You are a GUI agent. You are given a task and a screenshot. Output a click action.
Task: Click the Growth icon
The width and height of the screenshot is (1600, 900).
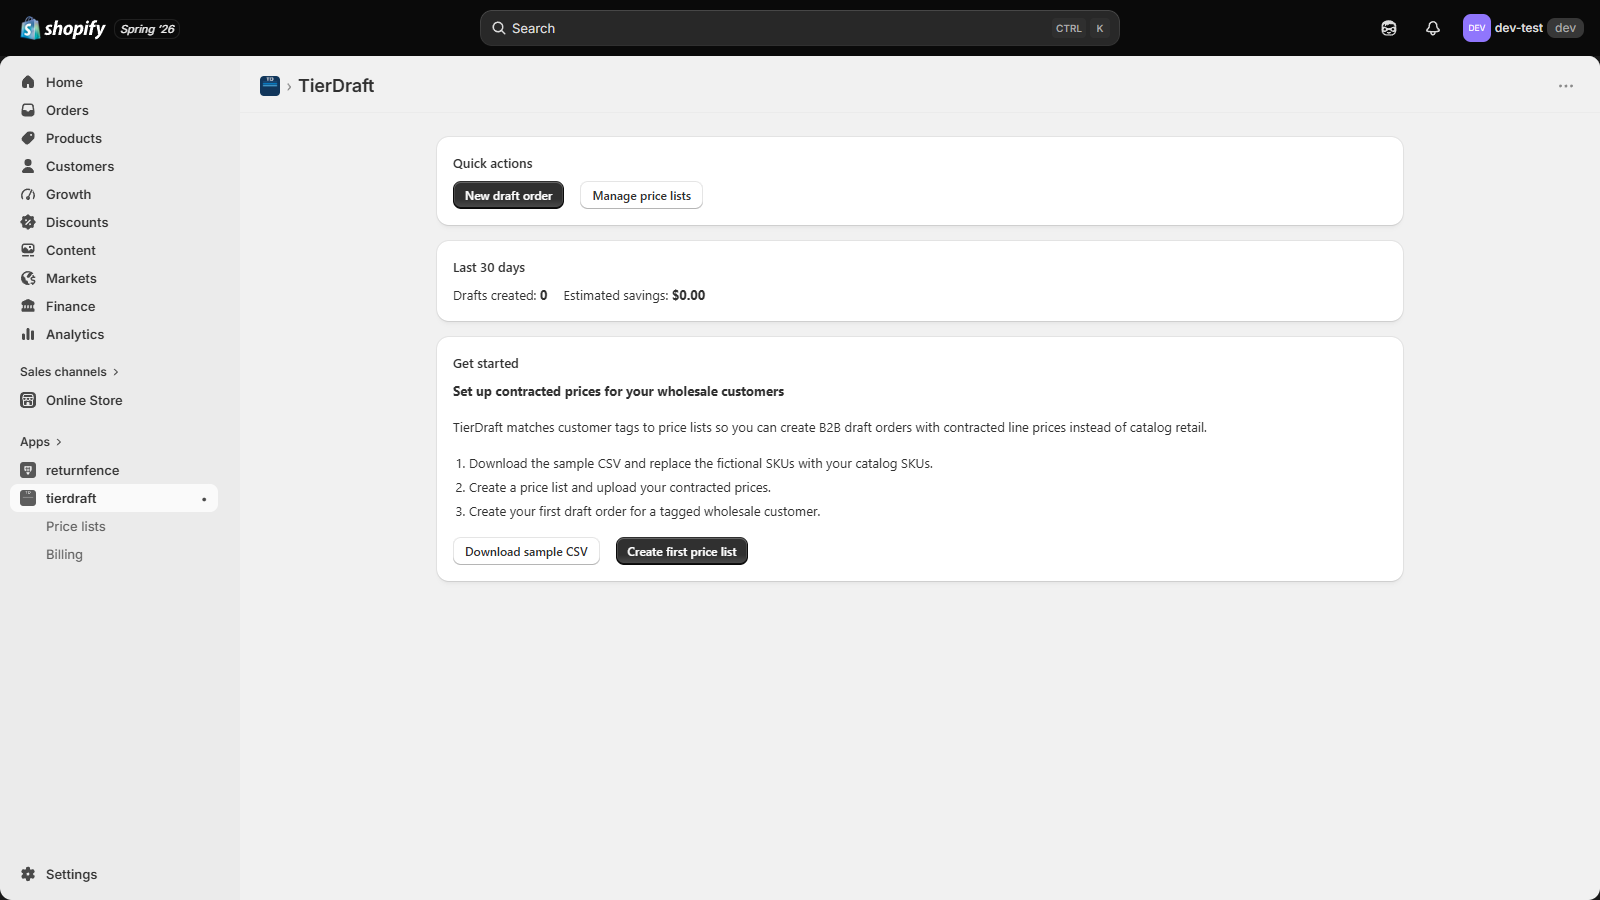click(28, 194)
